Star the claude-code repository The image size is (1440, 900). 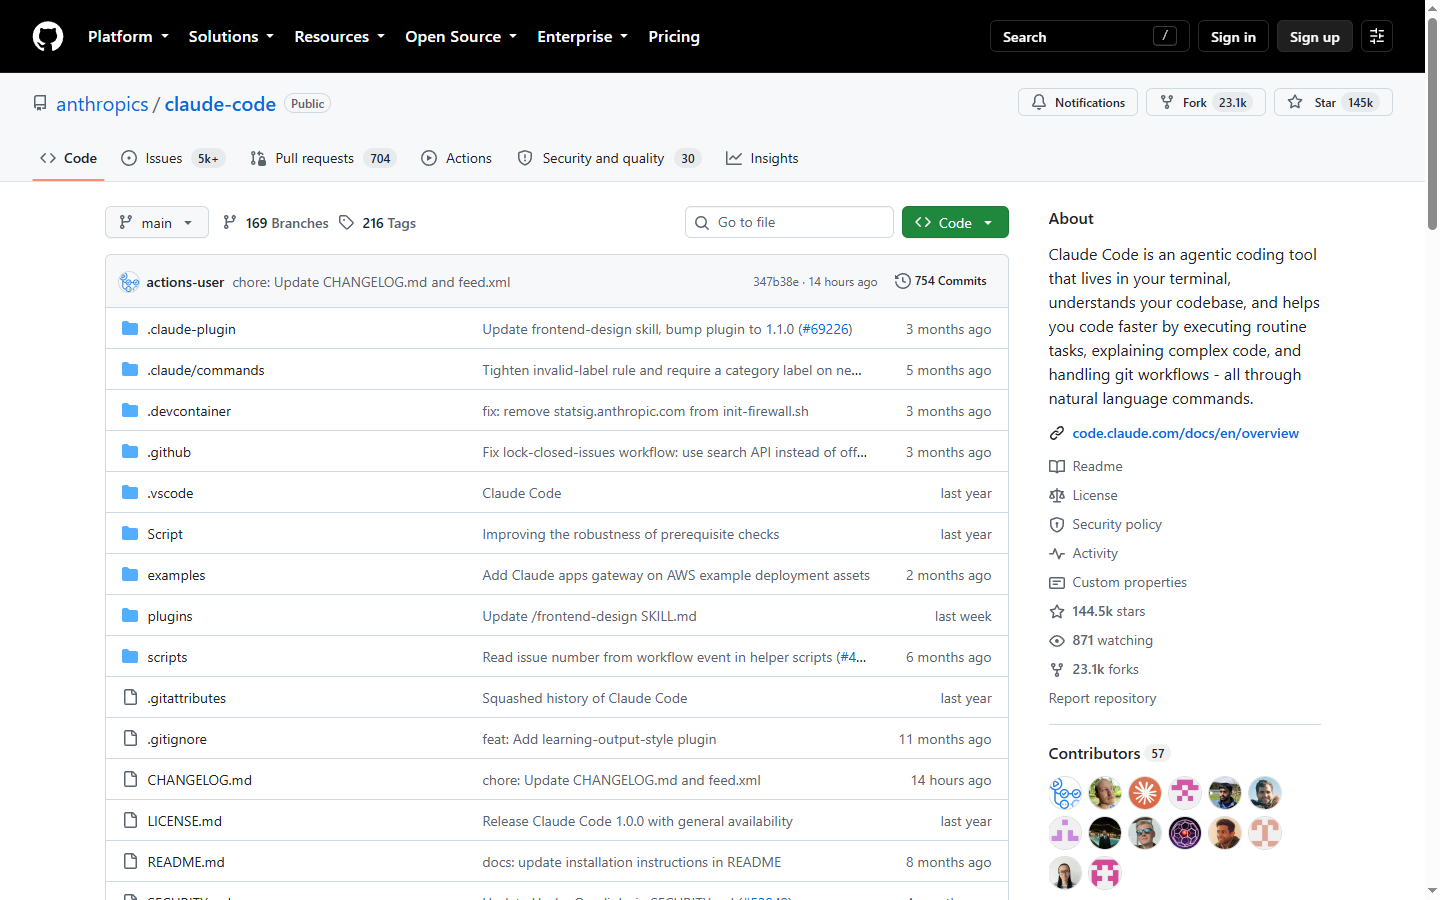(1333, 102)
